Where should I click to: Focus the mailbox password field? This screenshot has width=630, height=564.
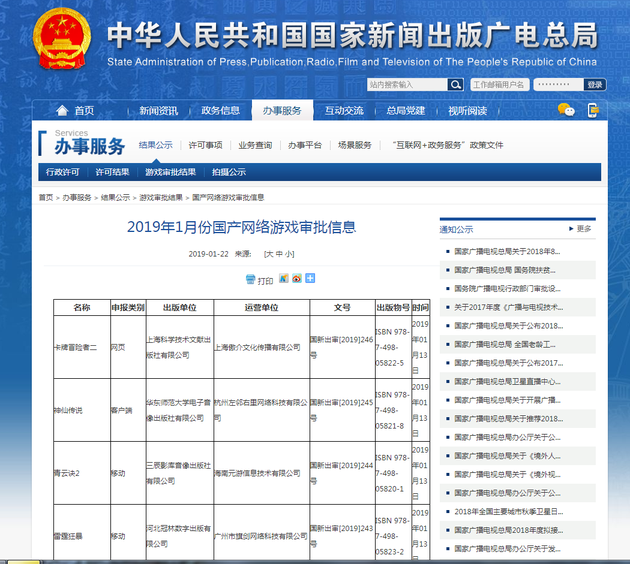point(558,85)
